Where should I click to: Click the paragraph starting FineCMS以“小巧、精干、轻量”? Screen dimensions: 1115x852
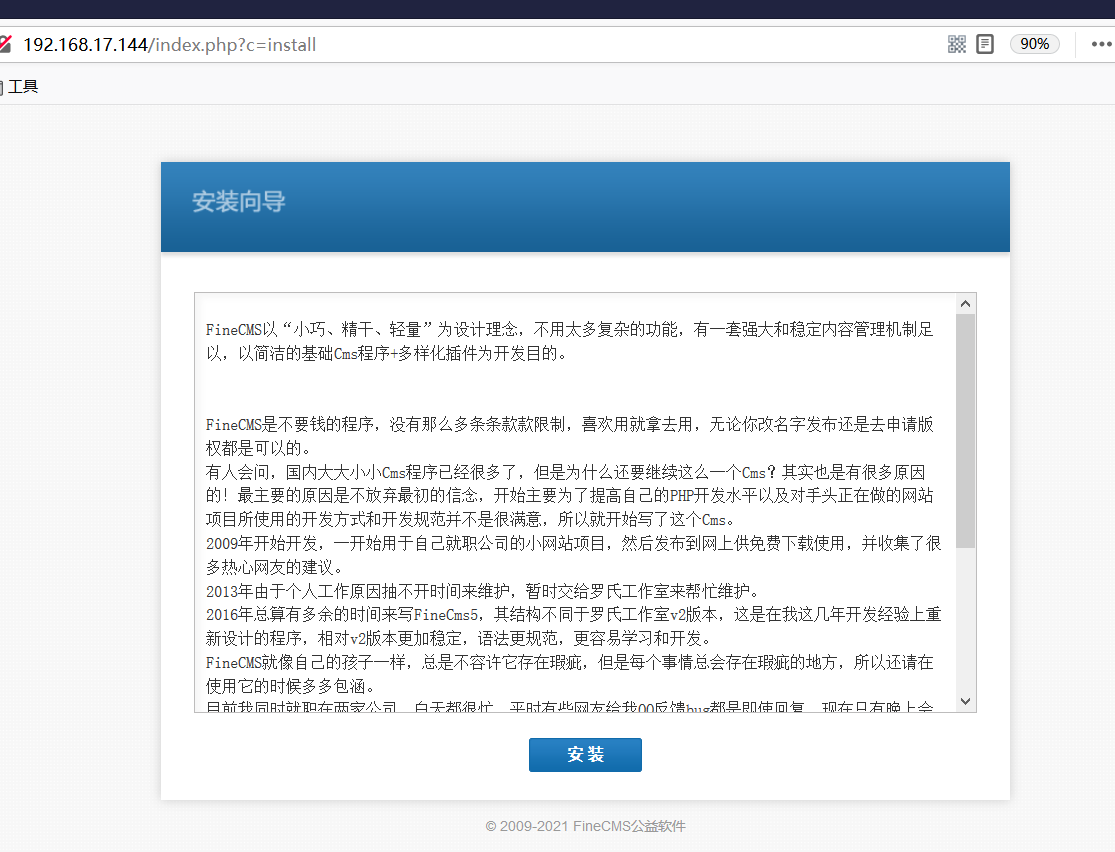[x=569, y=341]
